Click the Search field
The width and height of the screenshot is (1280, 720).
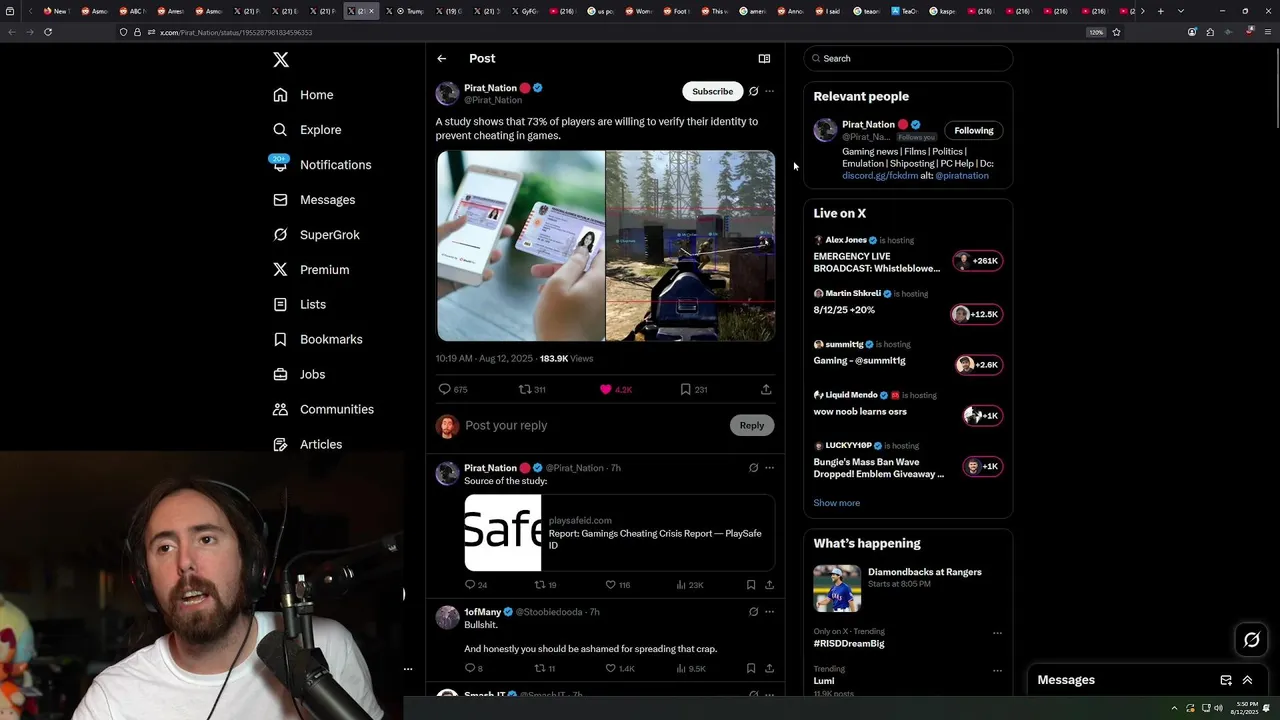(908, 58)
